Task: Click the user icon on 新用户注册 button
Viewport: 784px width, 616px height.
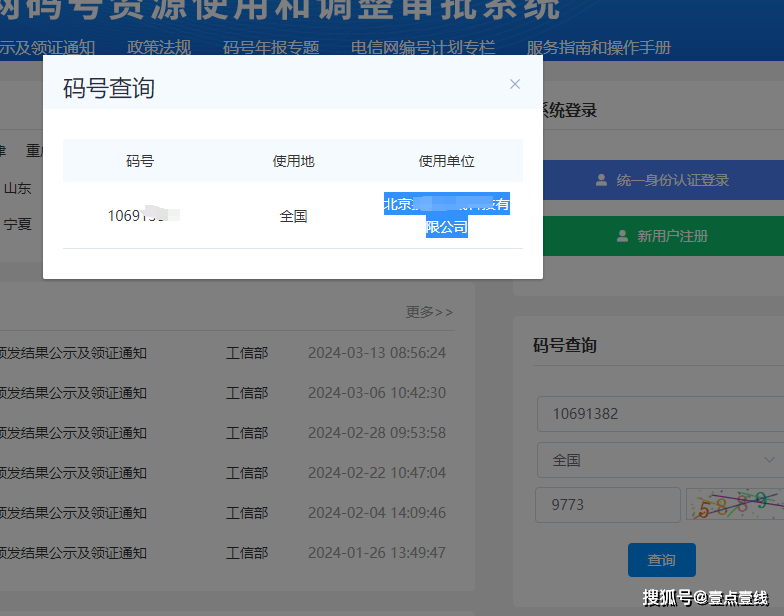Action: pyautogui.click(x=622, y=236)
